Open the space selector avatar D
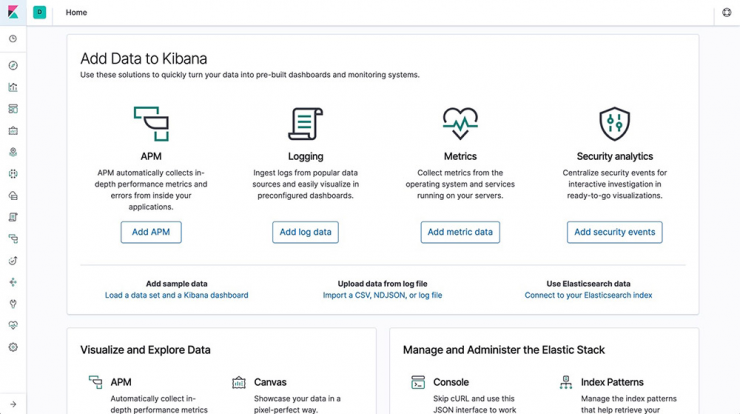 (x=40, y=12)
